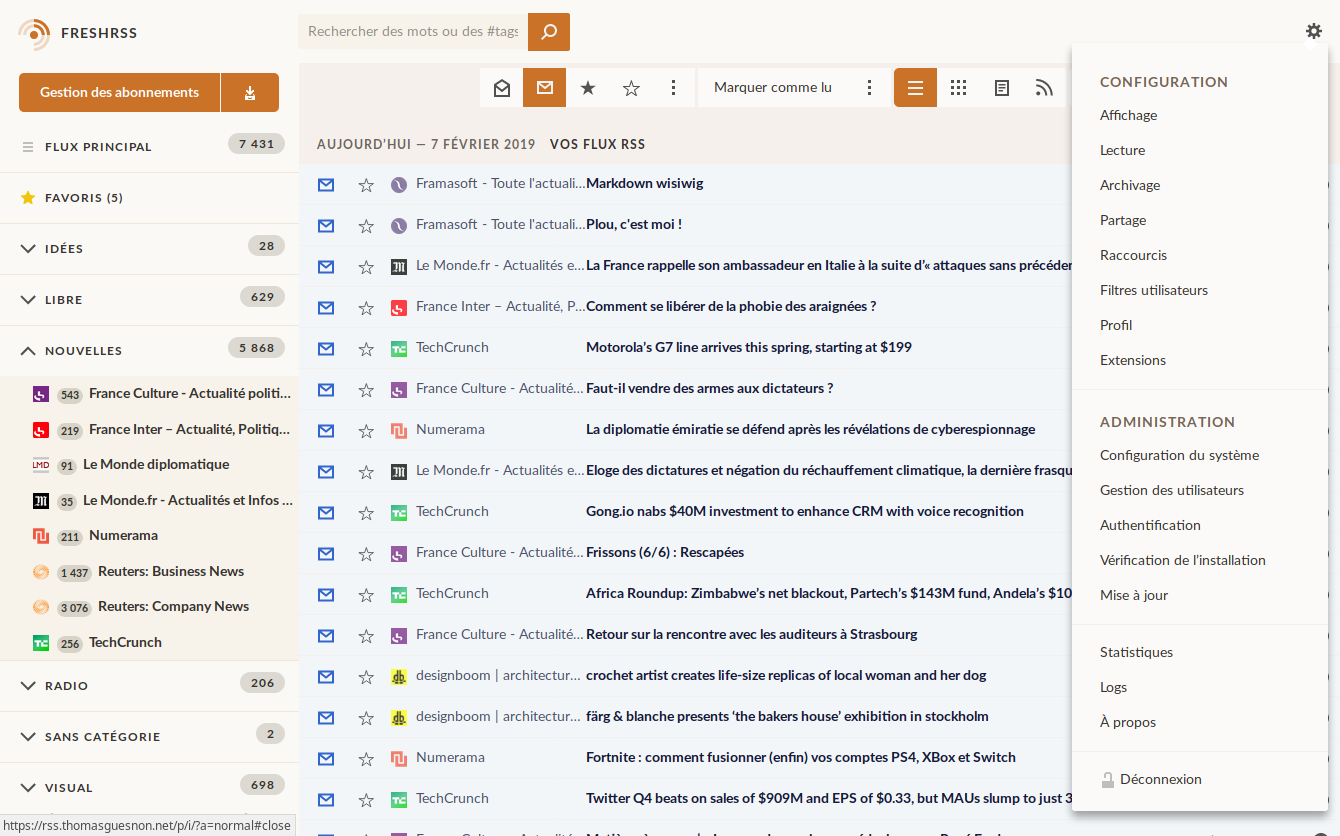
Task: Toggle display of unread articles
Action: tap(544, 87)
